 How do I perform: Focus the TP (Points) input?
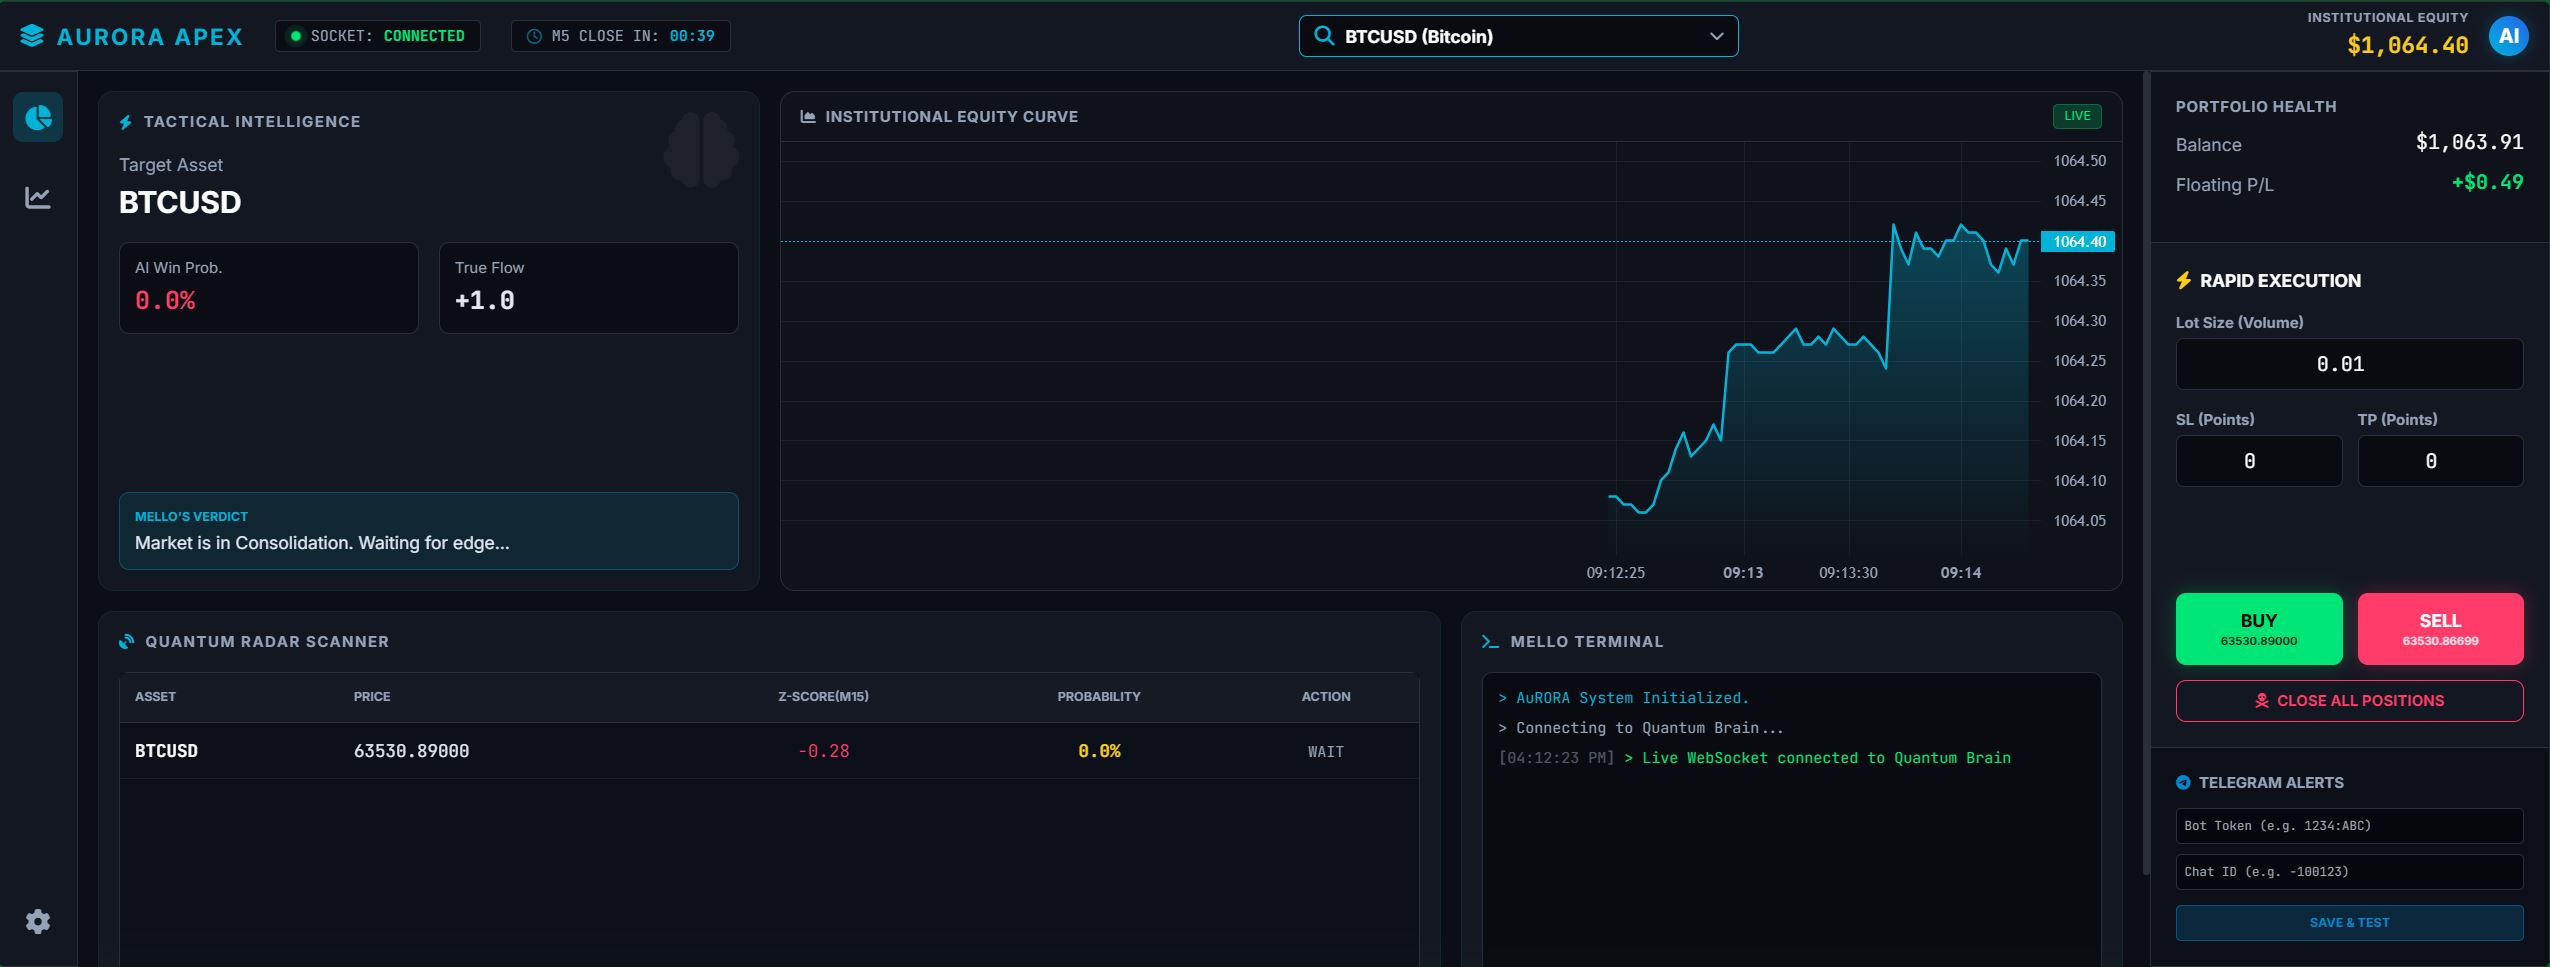2440,461
